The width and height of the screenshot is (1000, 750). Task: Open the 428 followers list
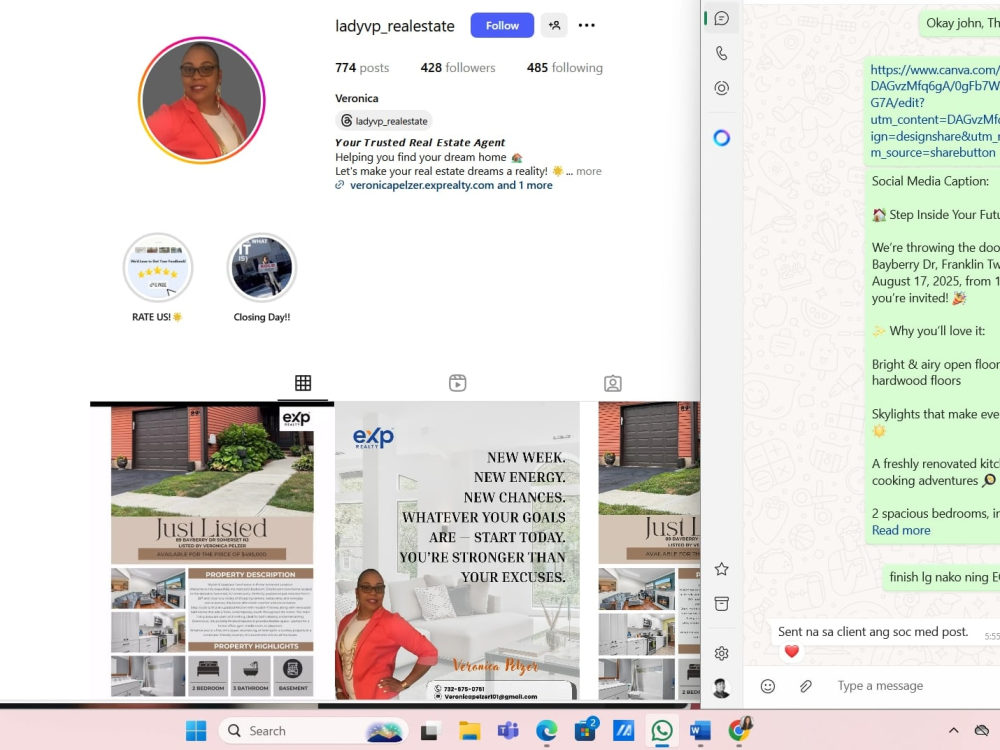(x=457, y=68)
